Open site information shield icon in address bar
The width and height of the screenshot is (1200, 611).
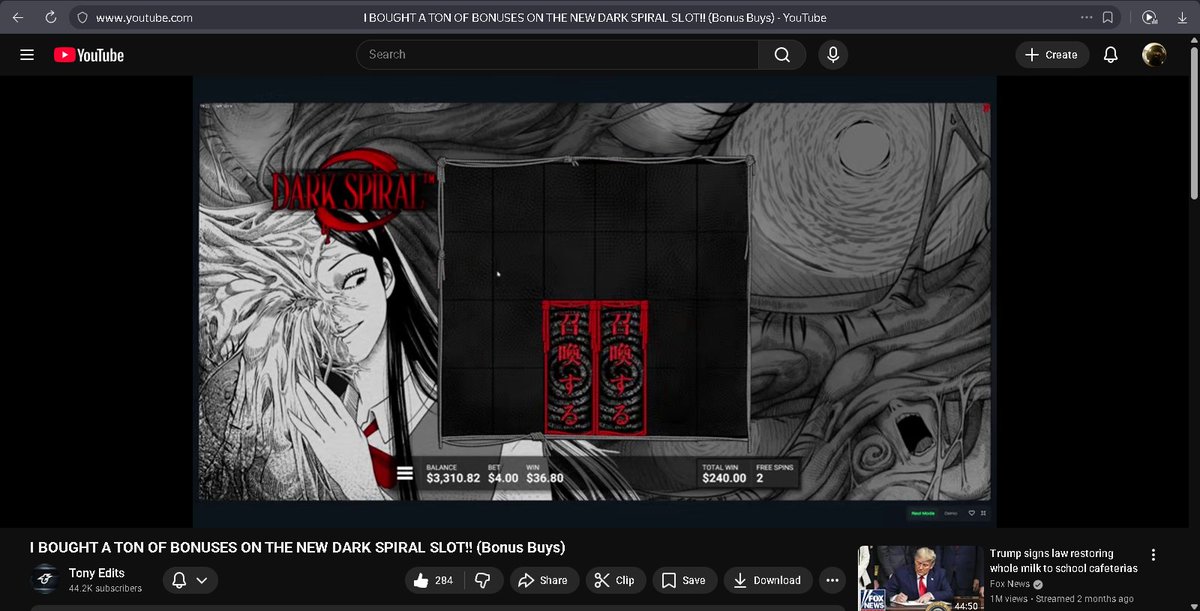point(83,17)
